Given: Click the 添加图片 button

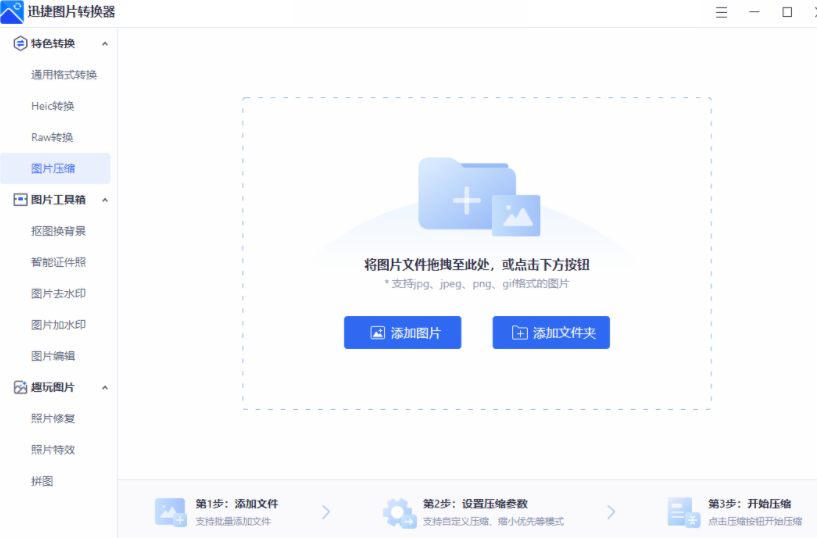Looking at the screenshot, I should pos(402,332).
